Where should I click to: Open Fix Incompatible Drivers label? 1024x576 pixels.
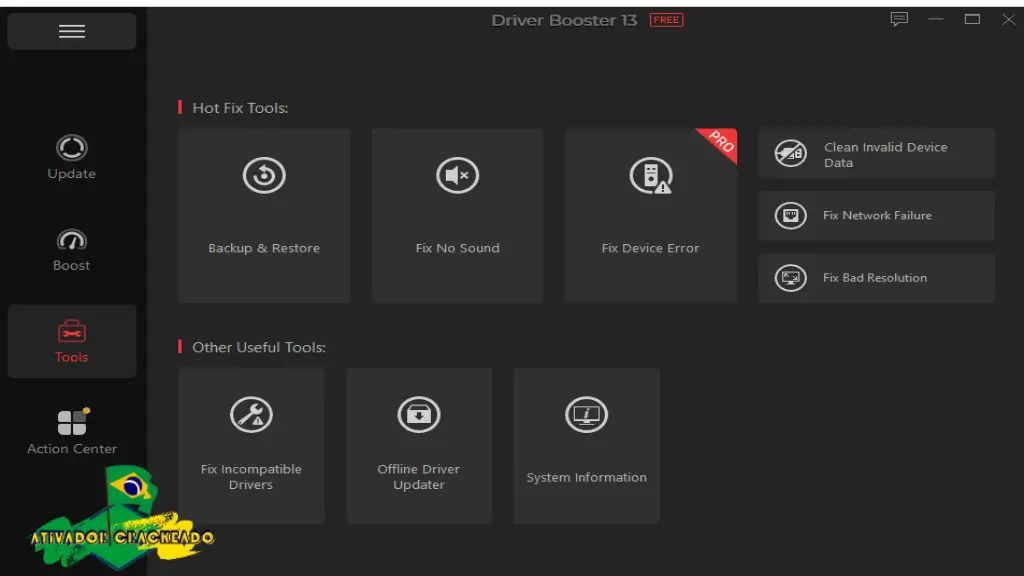point(251,477)
